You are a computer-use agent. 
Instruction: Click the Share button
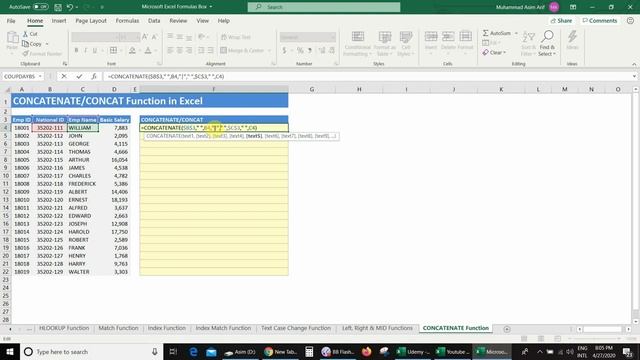pos(561,21)
